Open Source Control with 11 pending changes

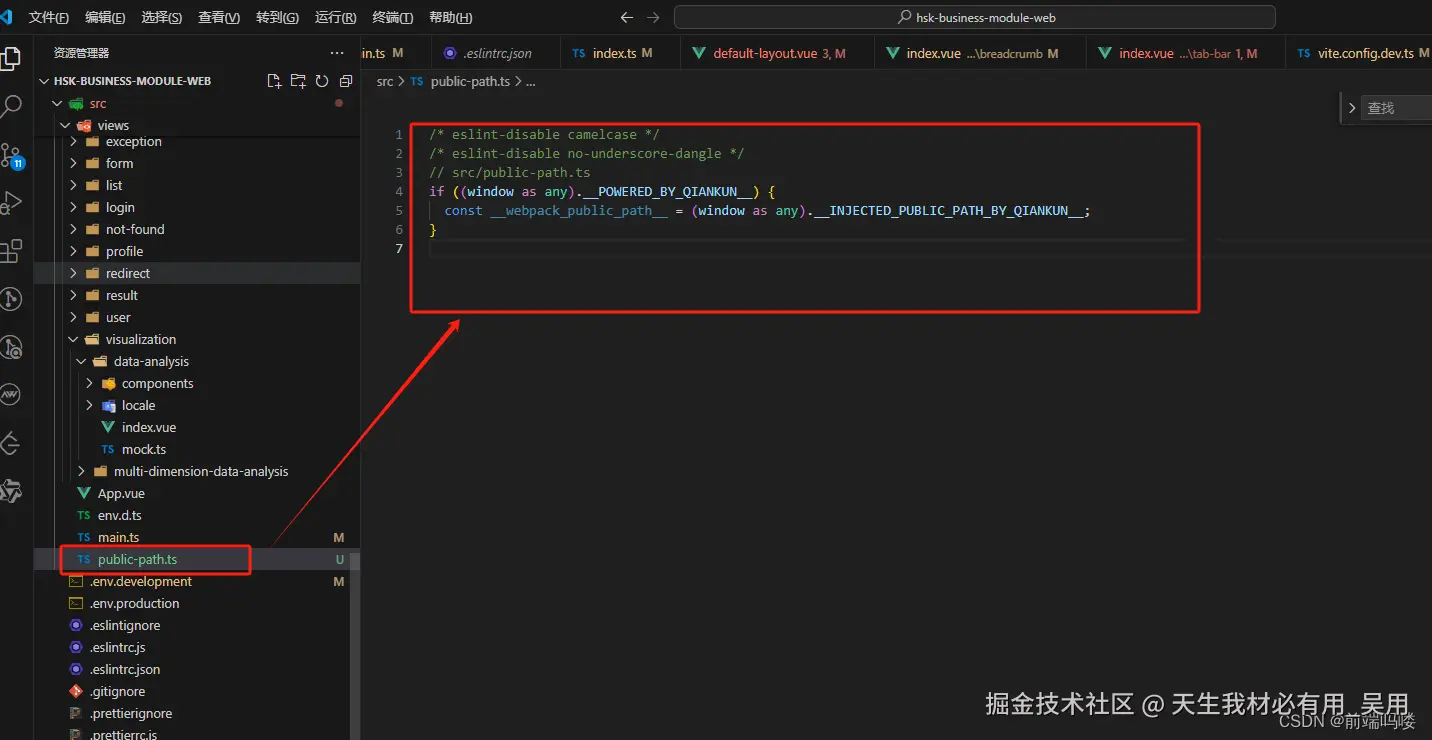13,155
